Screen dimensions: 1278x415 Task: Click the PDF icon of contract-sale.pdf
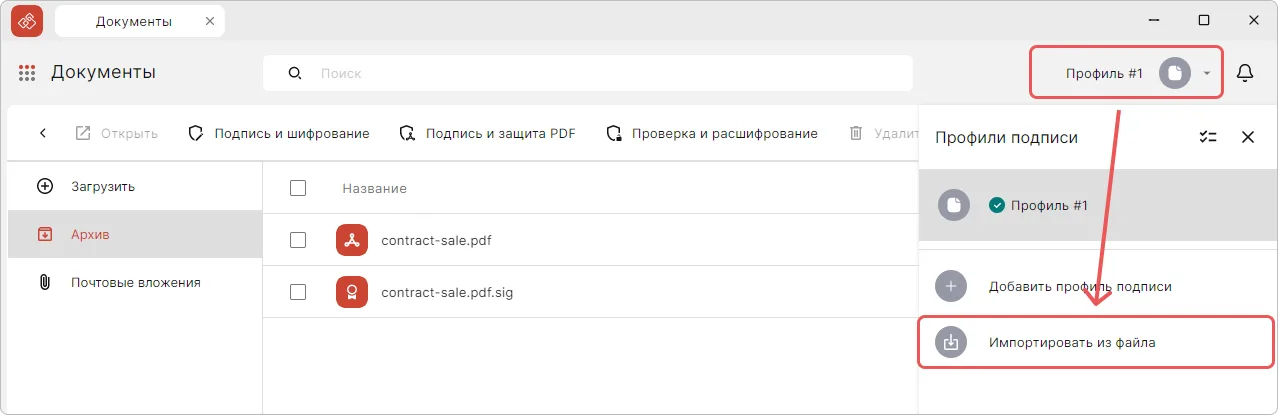(352, 240)
